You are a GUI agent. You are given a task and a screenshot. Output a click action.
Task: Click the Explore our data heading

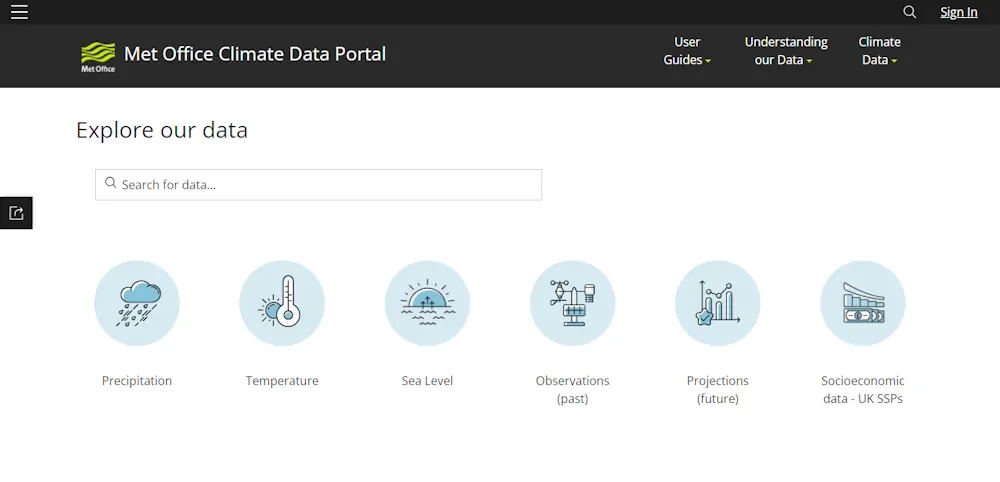162,130
